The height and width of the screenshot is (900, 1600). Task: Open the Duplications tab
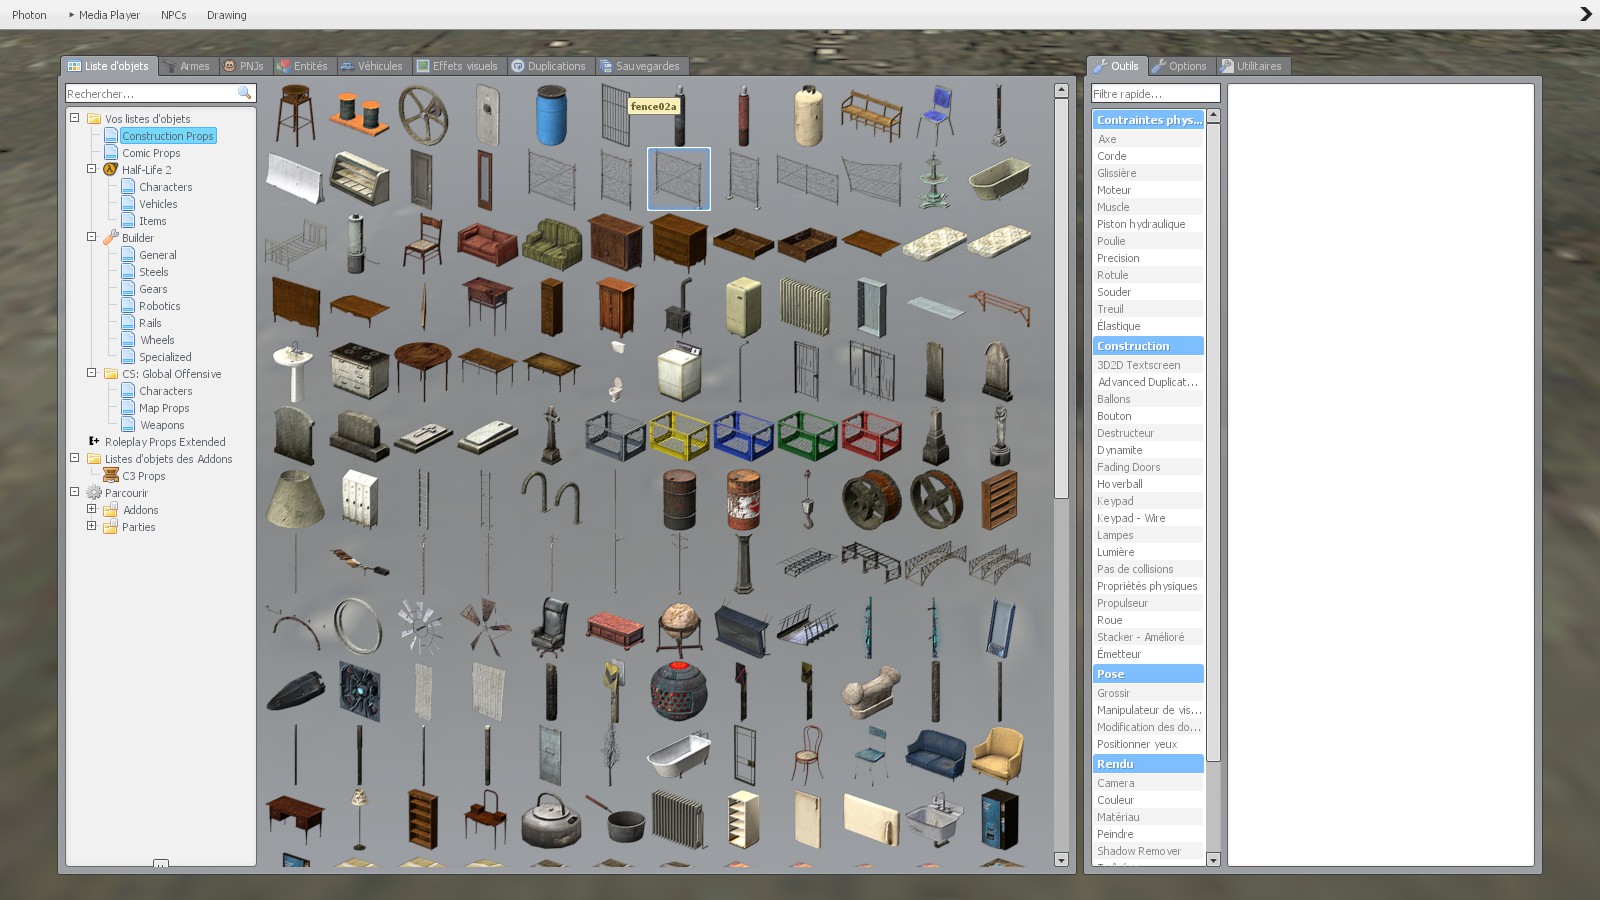point(549,66)
